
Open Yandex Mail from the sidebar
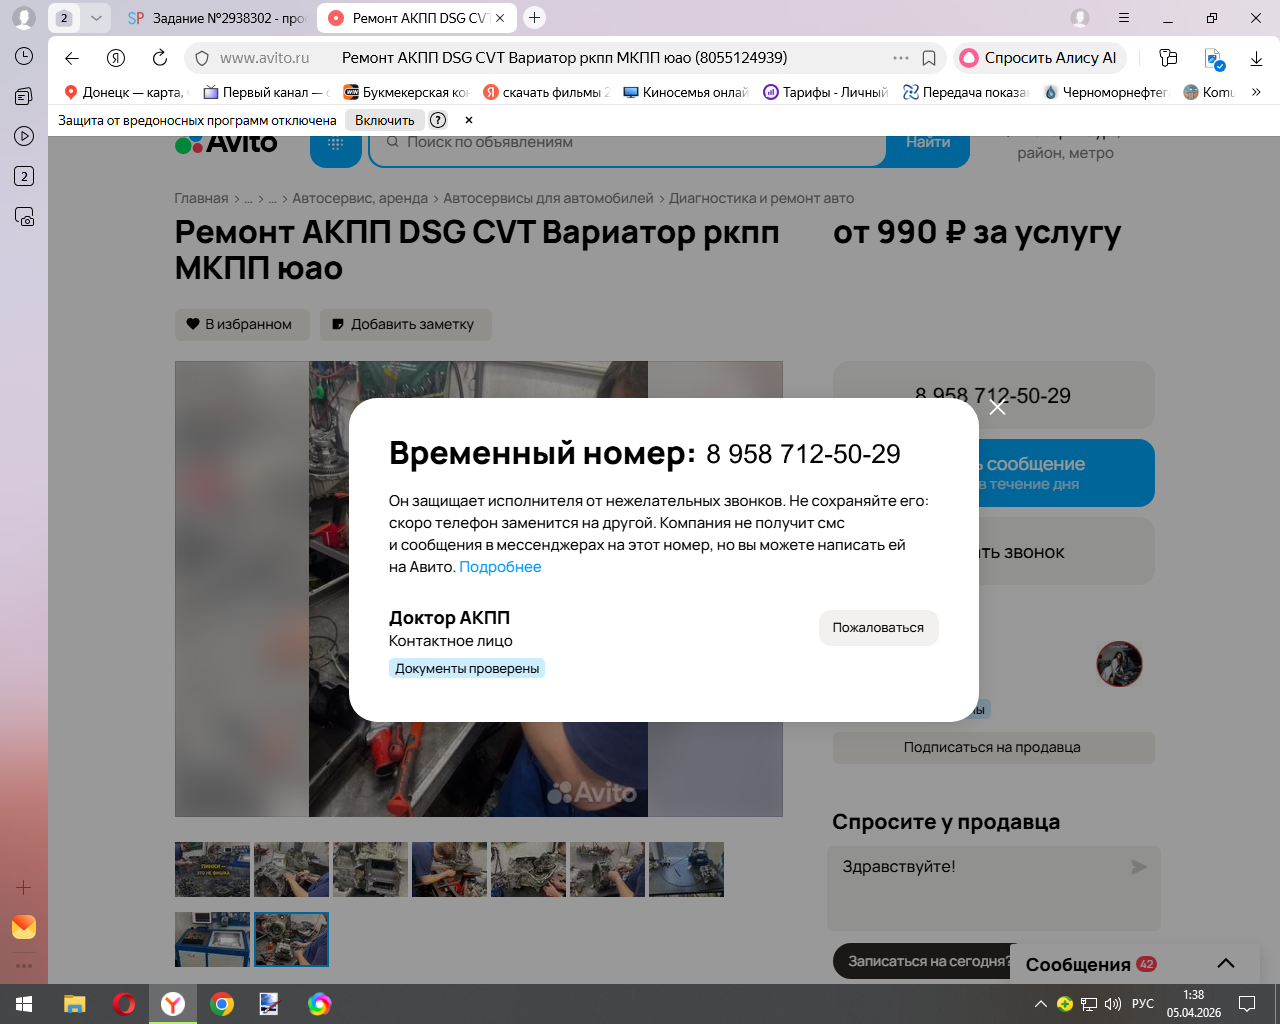tap(24, 927)
